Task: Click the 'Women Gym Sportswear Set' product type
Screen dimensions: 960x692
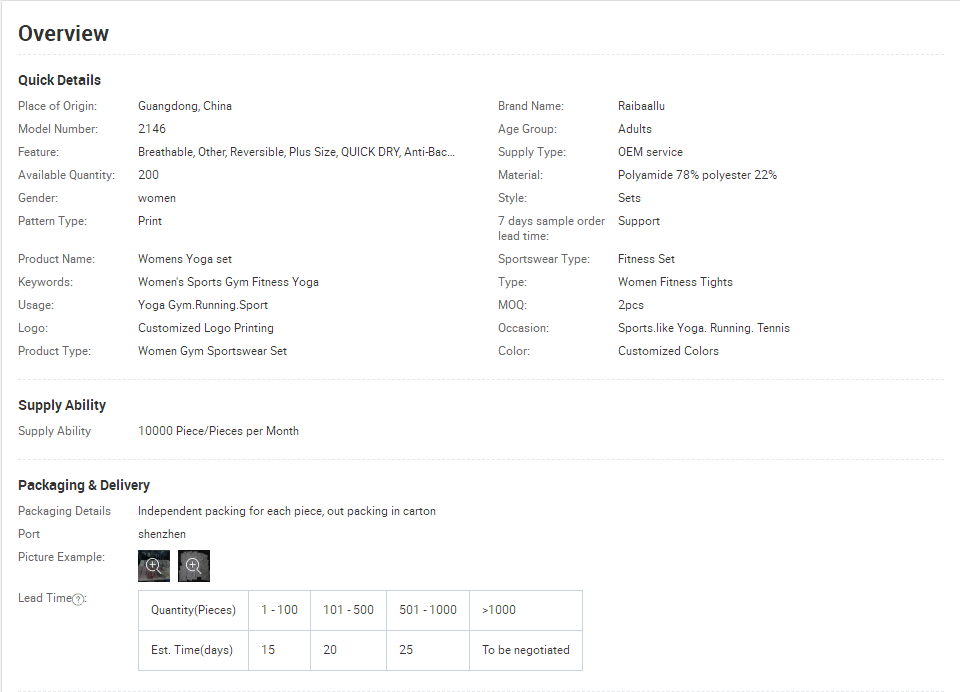Action: 212,351
